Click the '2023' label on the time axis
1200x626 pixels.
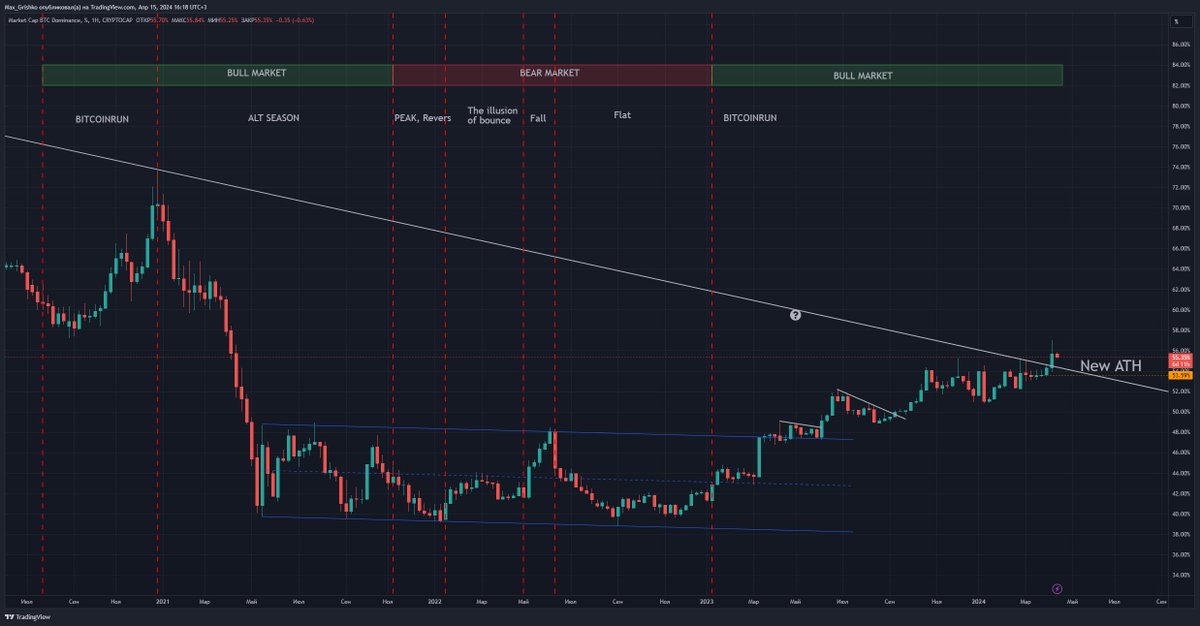pos(707,602)
